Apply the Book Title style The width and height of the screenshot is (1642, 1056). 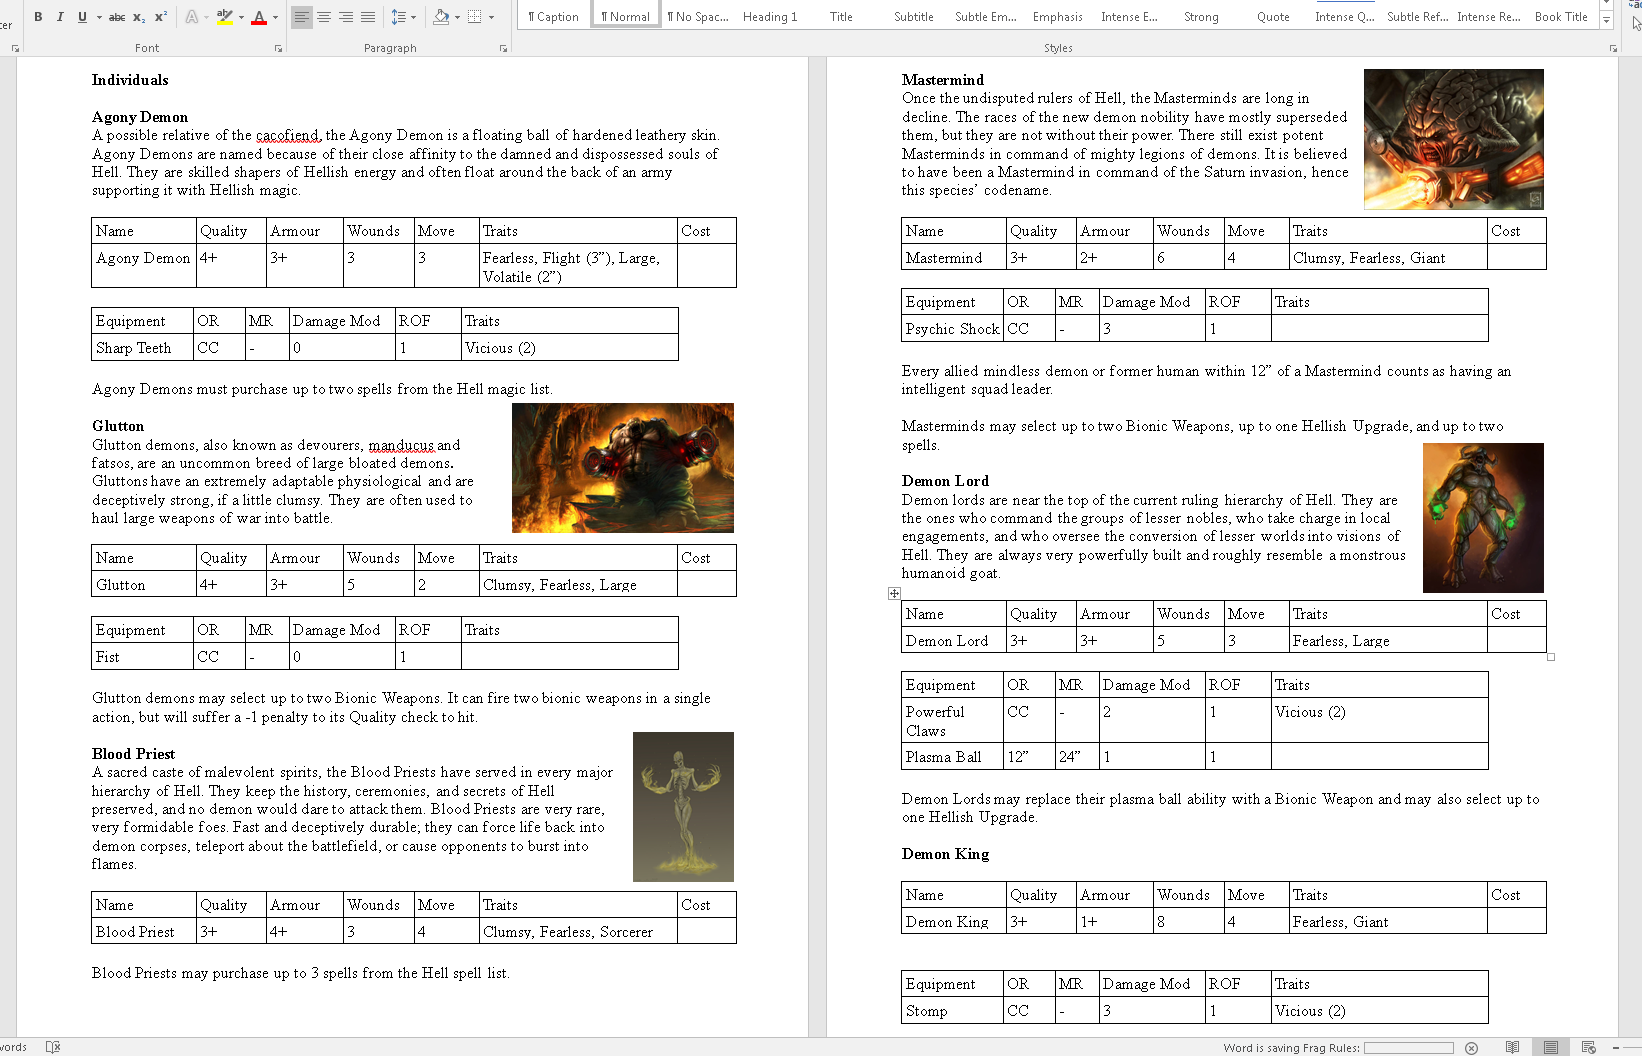[1561, 17]
